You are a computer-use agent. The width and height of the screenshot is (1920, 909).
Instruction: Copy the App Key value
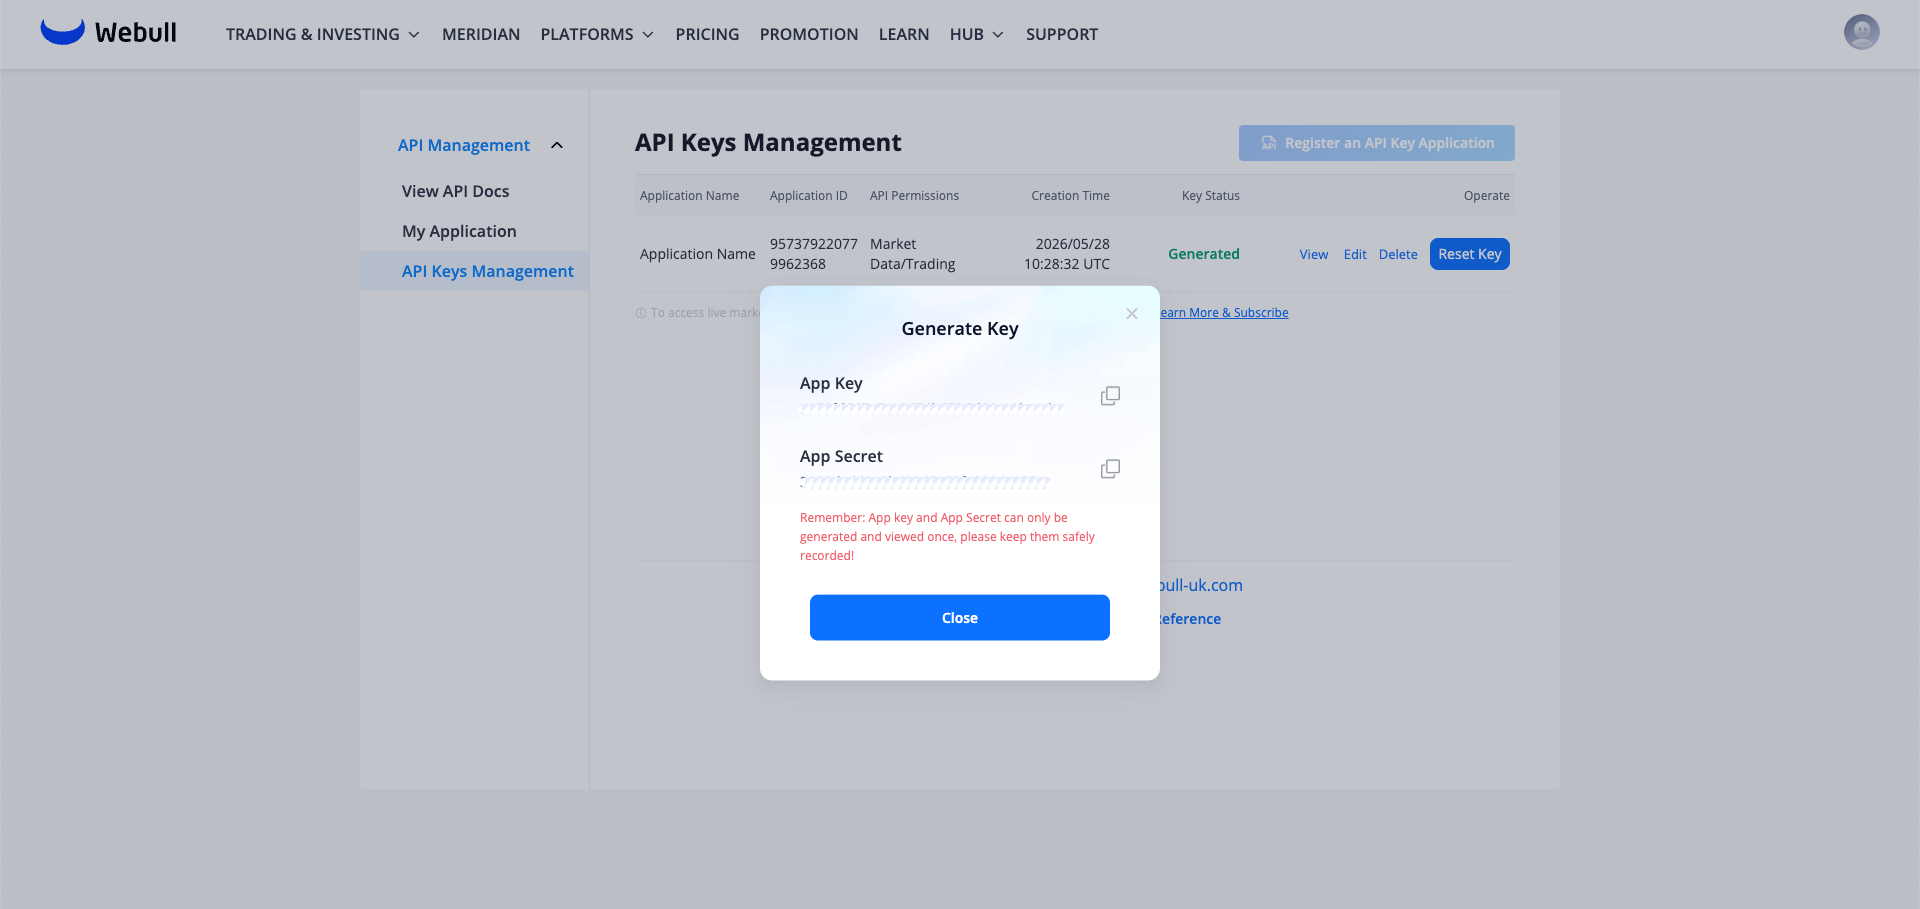[1110, 396]
